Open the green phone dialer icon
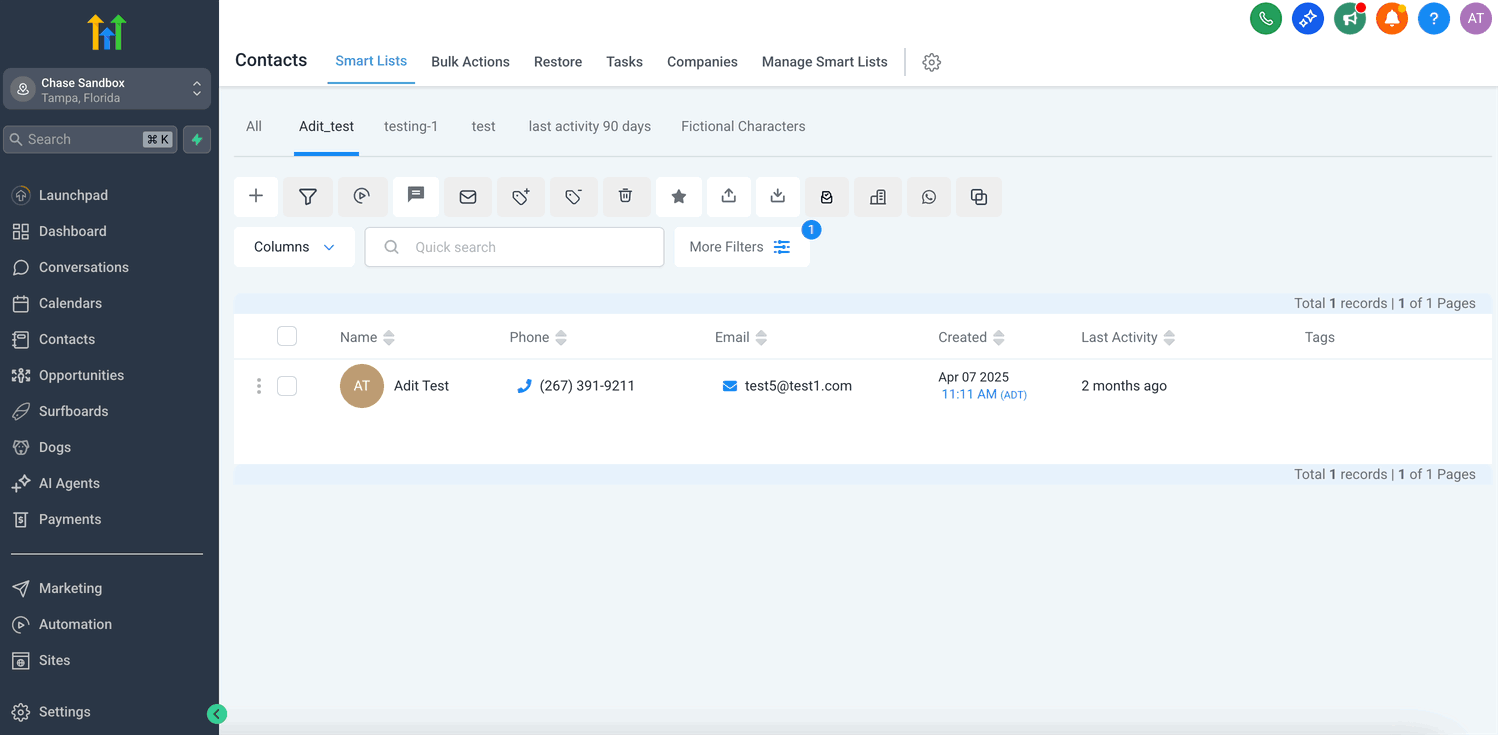Screen dimensions: 1498x735 pyautogui.click(x=1266, y=18)
